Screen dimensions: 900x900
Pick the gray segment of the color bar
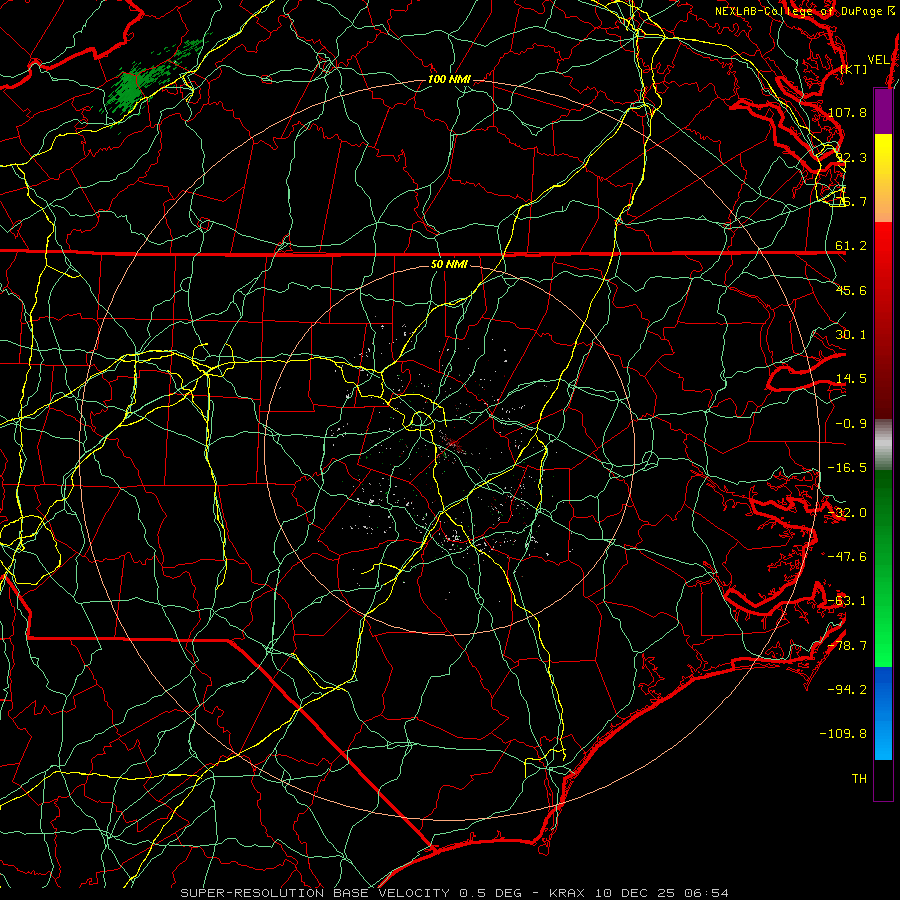(x=883, y=445)
